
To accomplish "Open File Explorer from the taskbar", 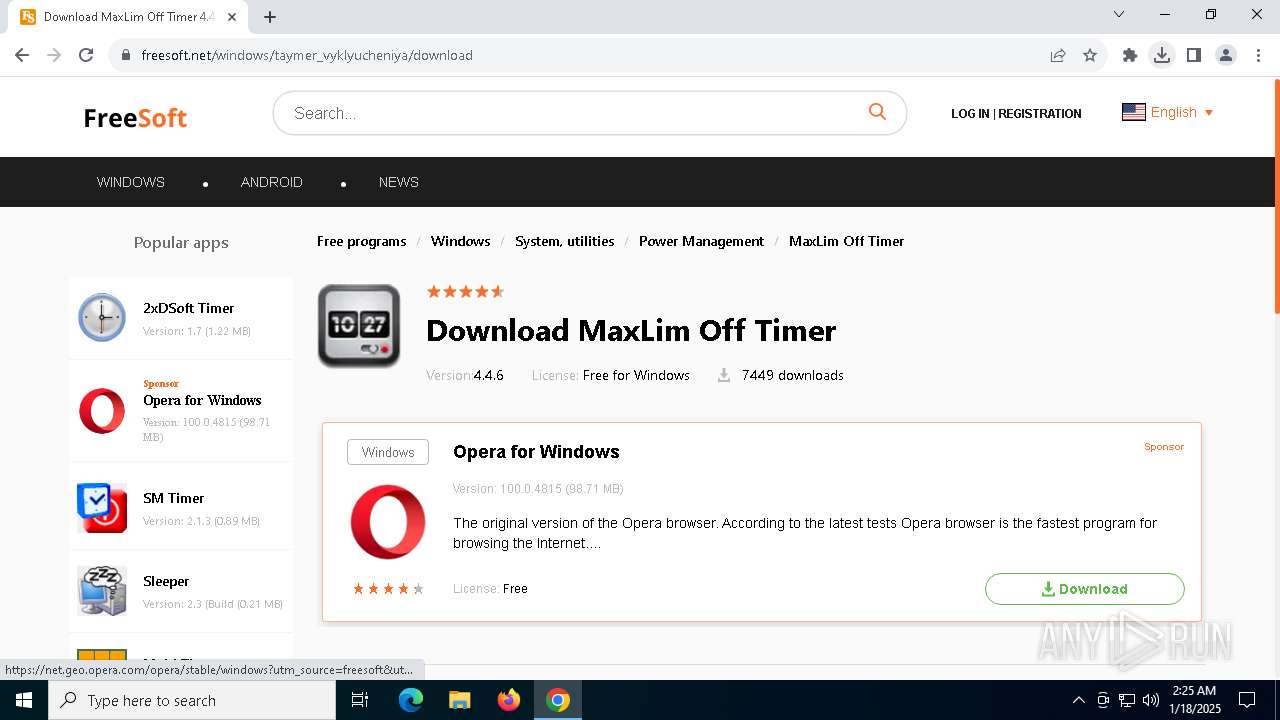I will pyautogui.click(x=460, y=700).
